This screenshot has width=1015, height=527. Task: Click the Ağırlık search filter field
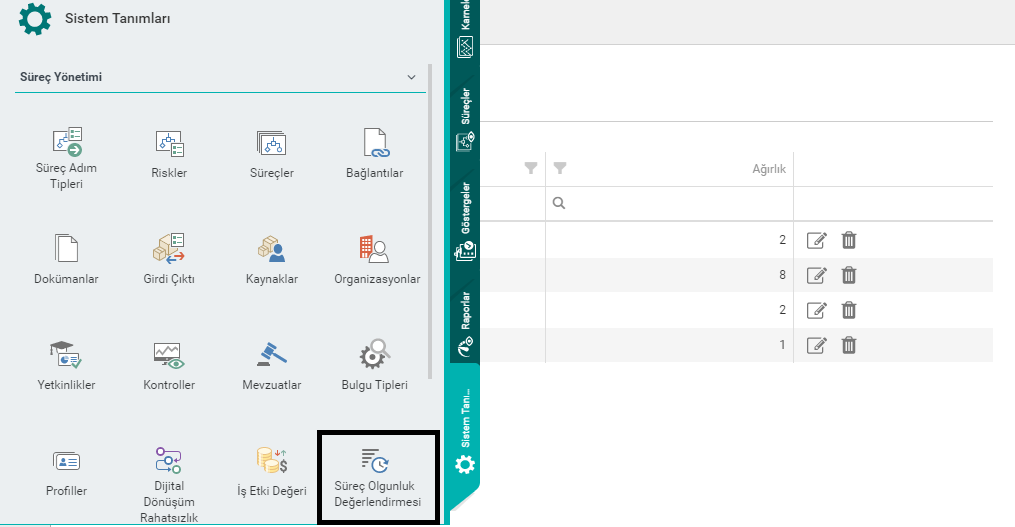(x=669, y=203)
